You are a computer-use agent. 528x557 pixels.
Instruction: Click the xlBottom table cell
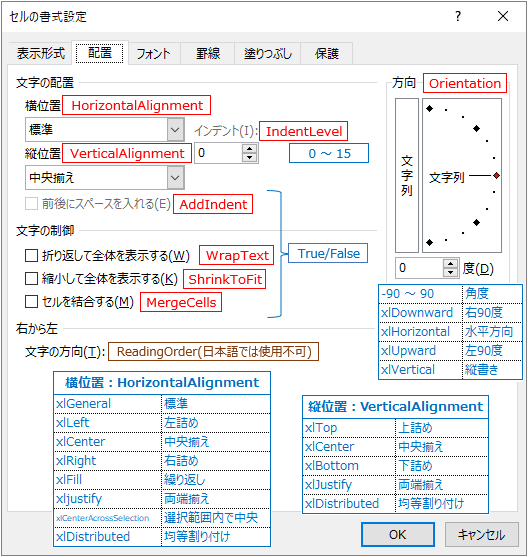349,466
